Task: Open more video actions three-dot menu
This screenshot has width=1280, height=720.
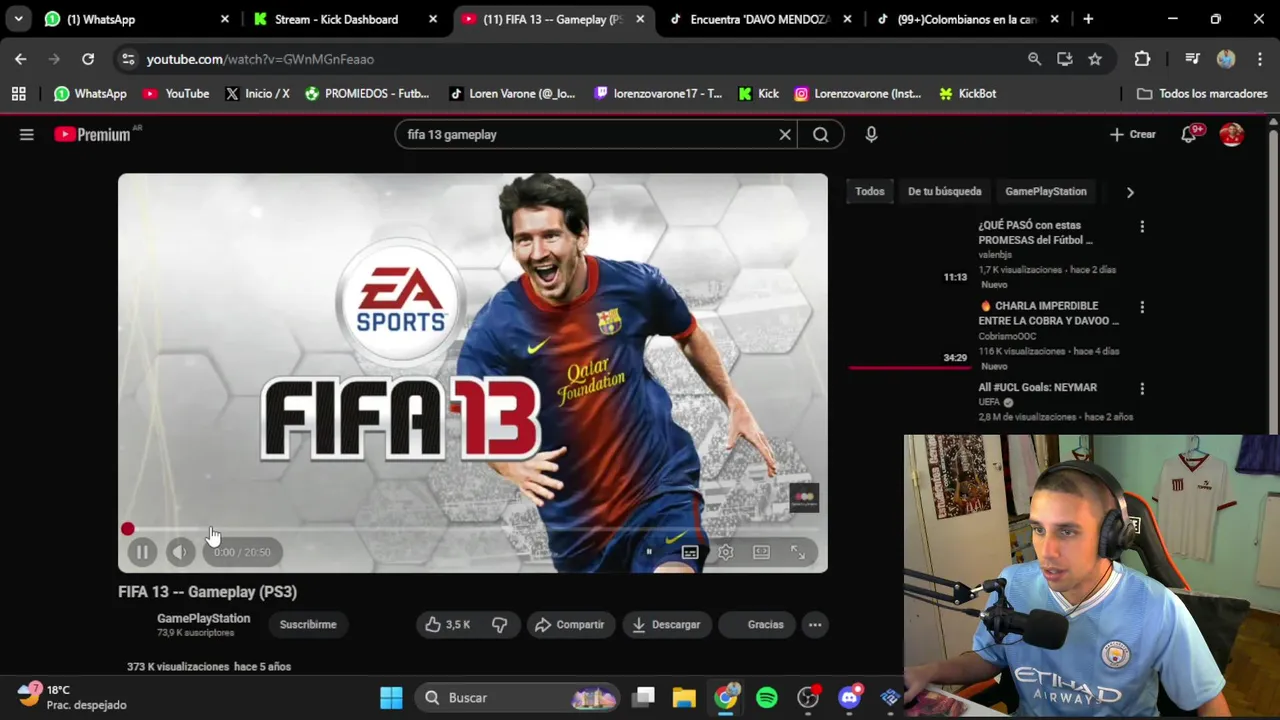Action: point(815,624)
